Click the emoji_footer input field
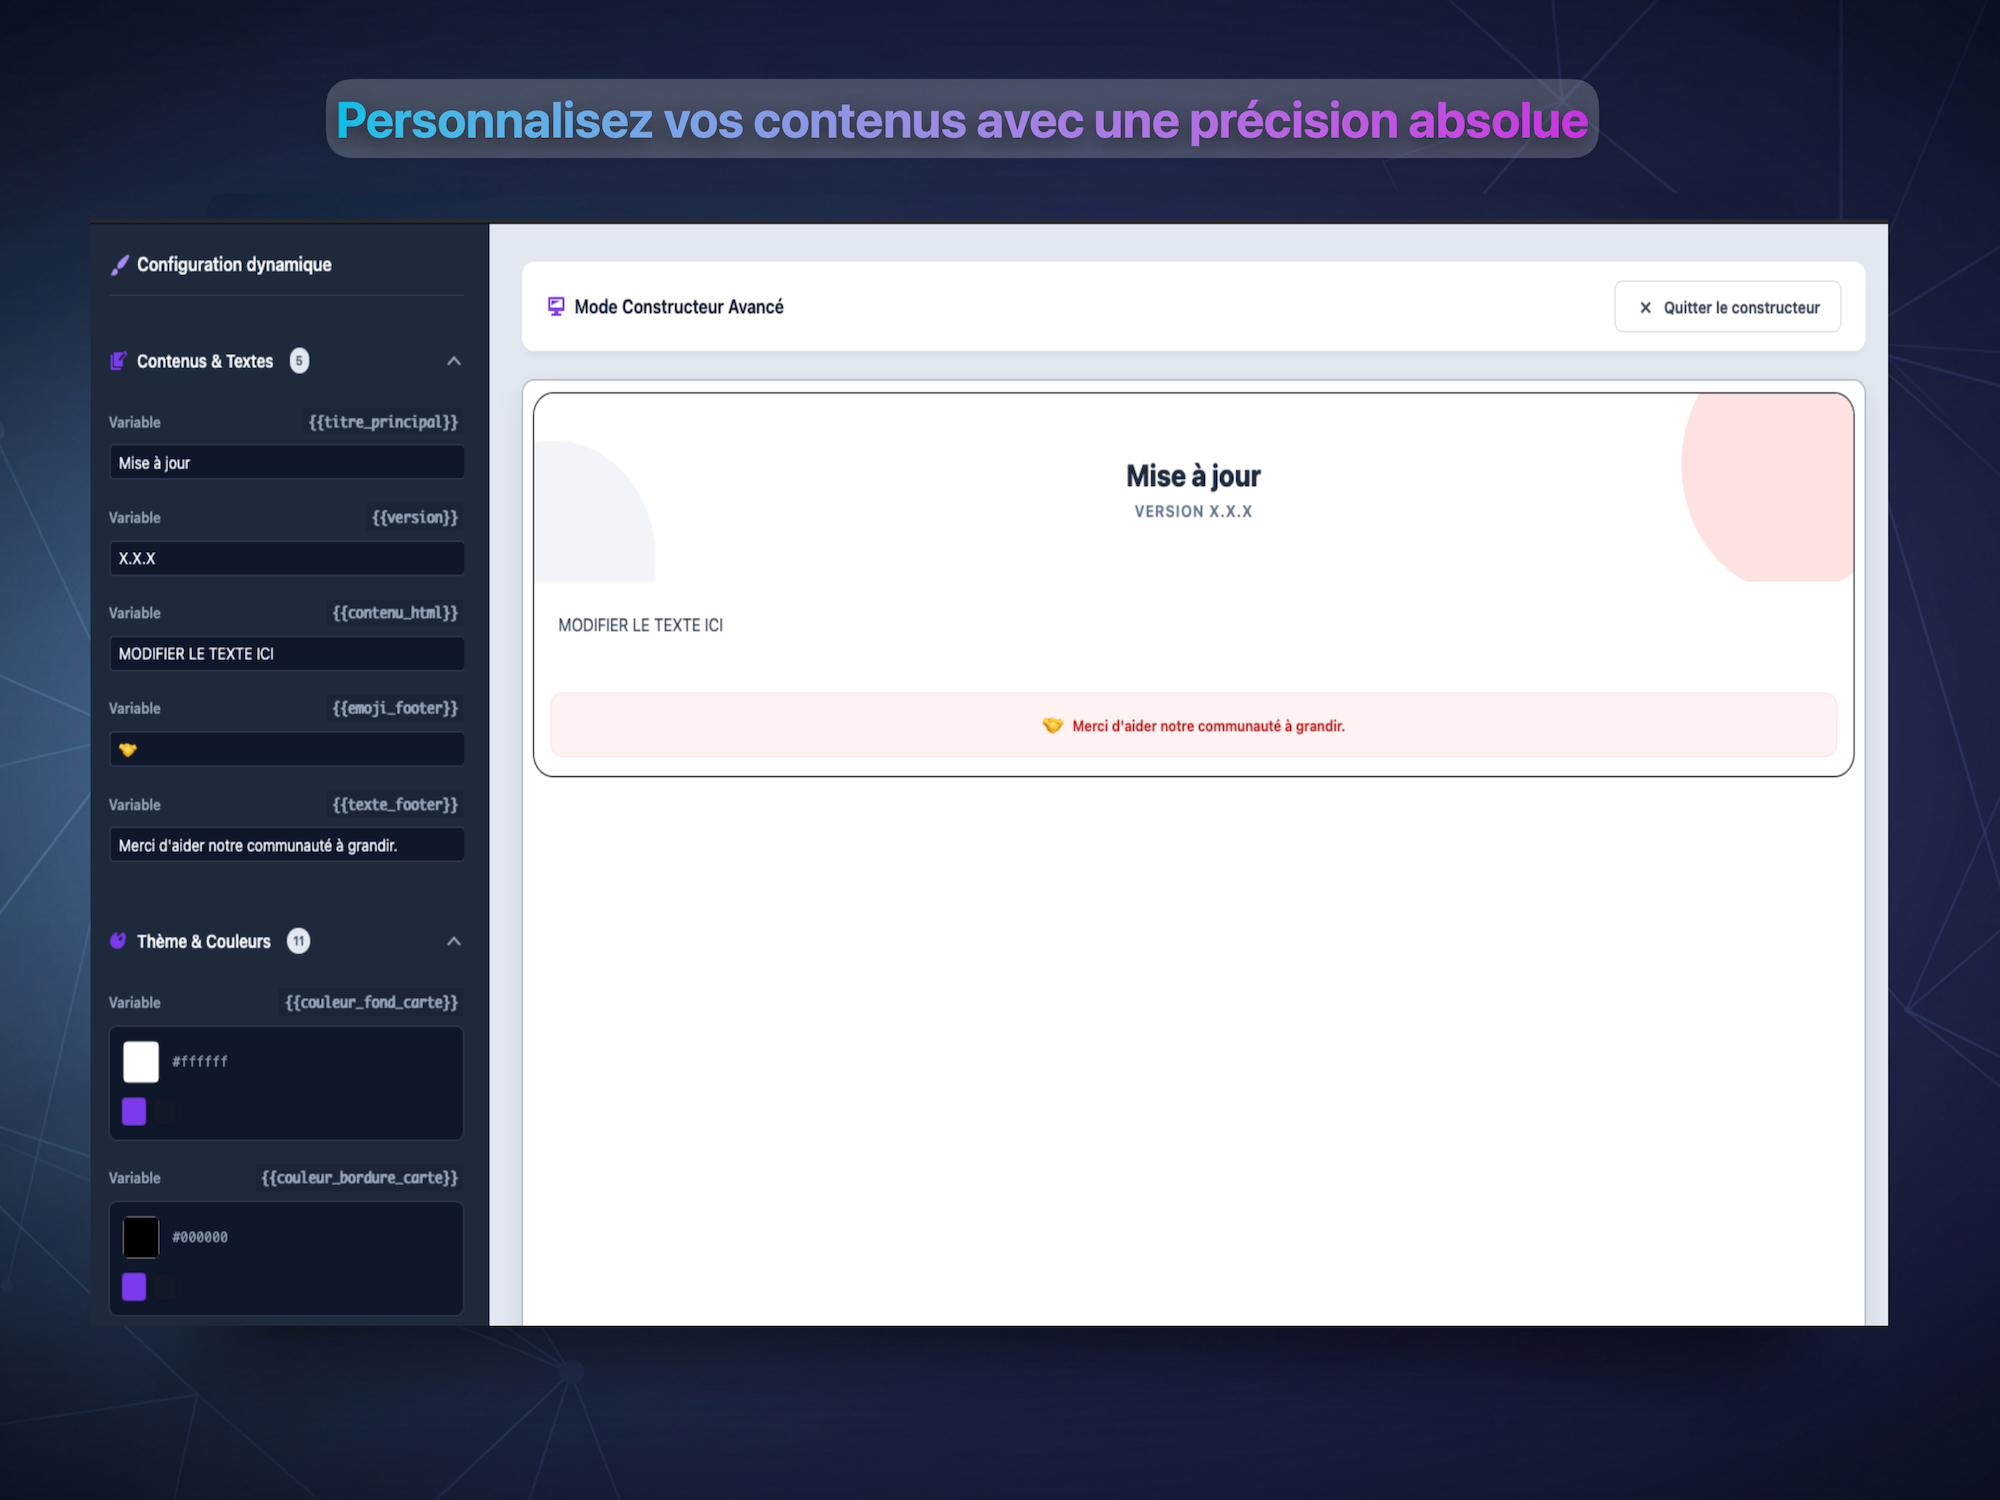The image size is (2000, 1500). tap(286, 749)
